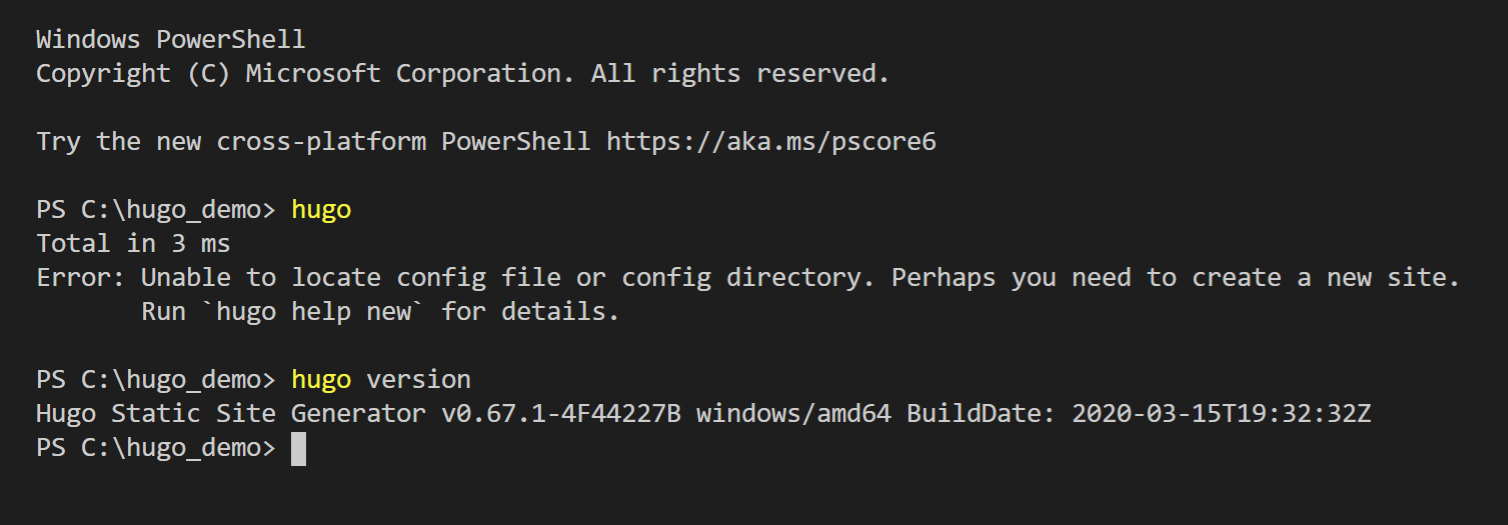The width and height of the screenshot is (1508, 525).
Task: Click the blinking cursor block at the prompt
Action: point(298,448)
